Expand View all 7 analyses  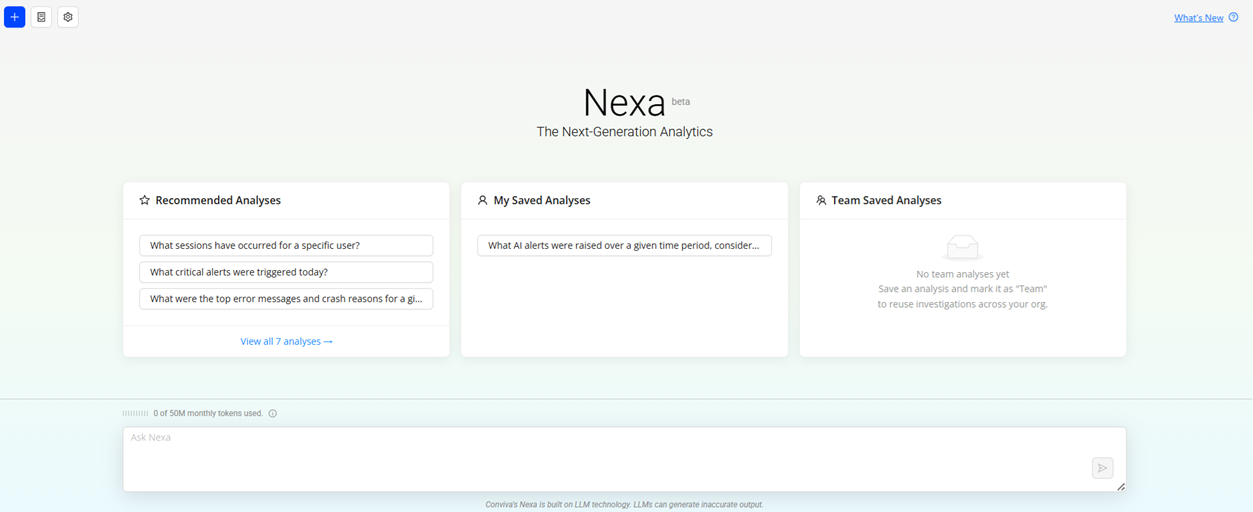click(286, 341)
